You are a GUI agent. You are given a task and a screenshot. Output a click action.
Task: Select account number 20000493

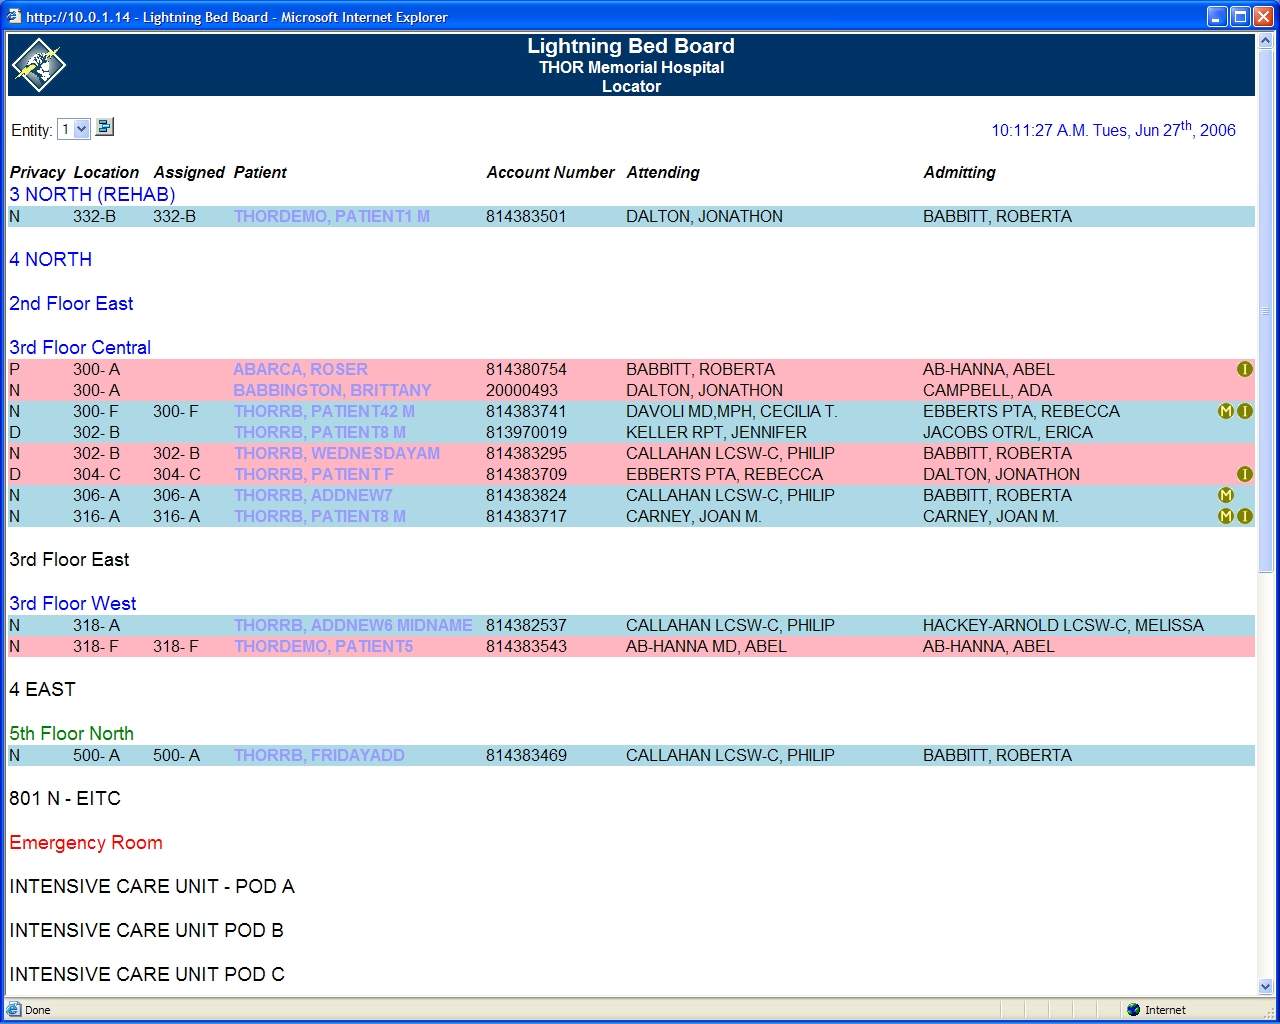(x=522, y=390)
